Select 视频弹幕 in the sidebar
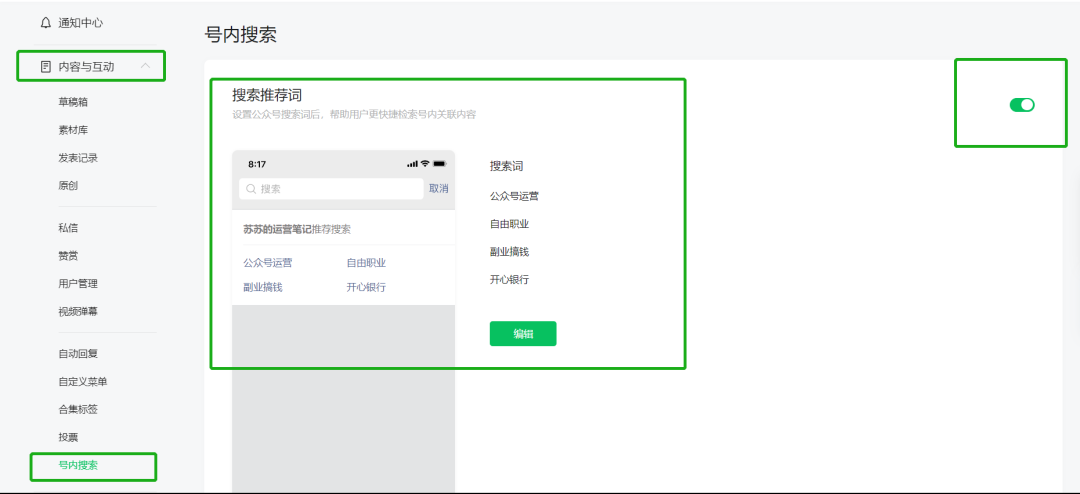Screen dimensions: 1080x494 pos(78,311)
